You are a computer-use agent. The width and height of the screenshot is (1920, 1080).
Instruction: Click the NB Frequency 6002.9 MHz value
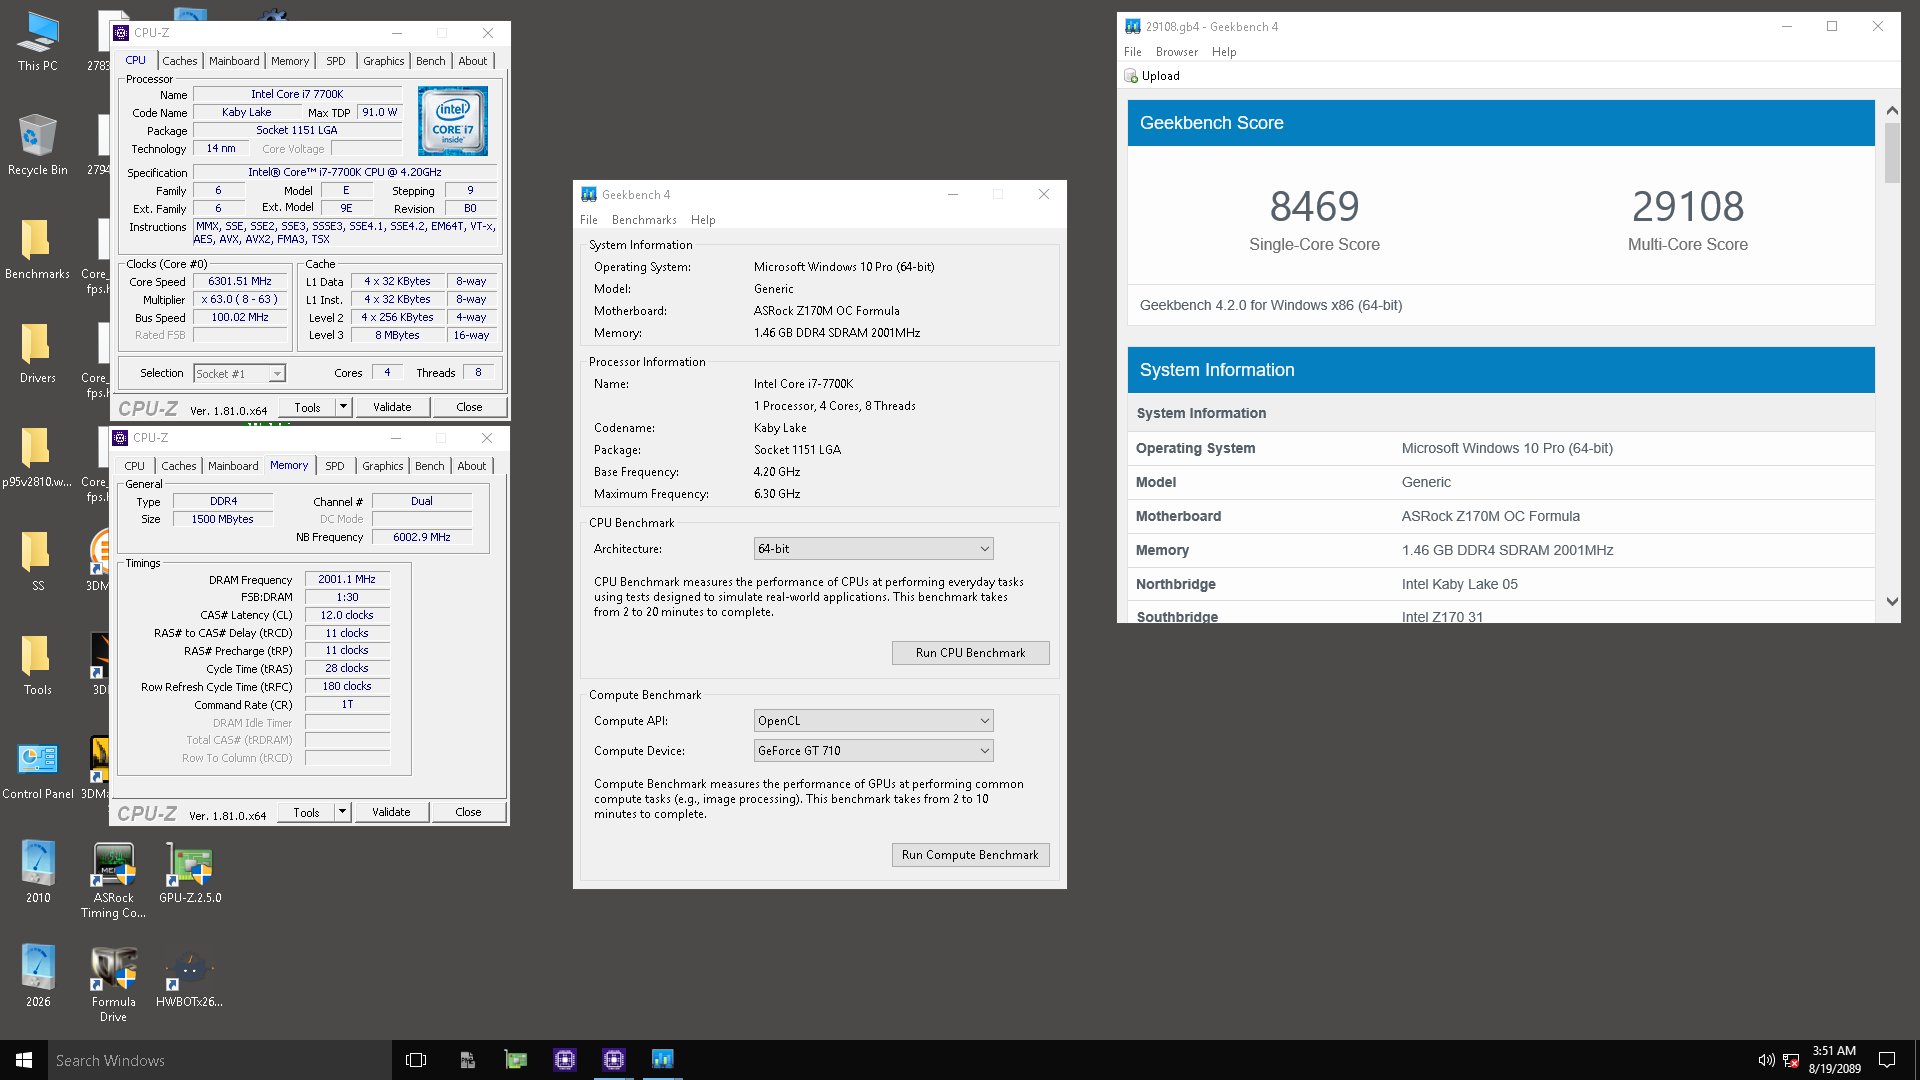422,538
